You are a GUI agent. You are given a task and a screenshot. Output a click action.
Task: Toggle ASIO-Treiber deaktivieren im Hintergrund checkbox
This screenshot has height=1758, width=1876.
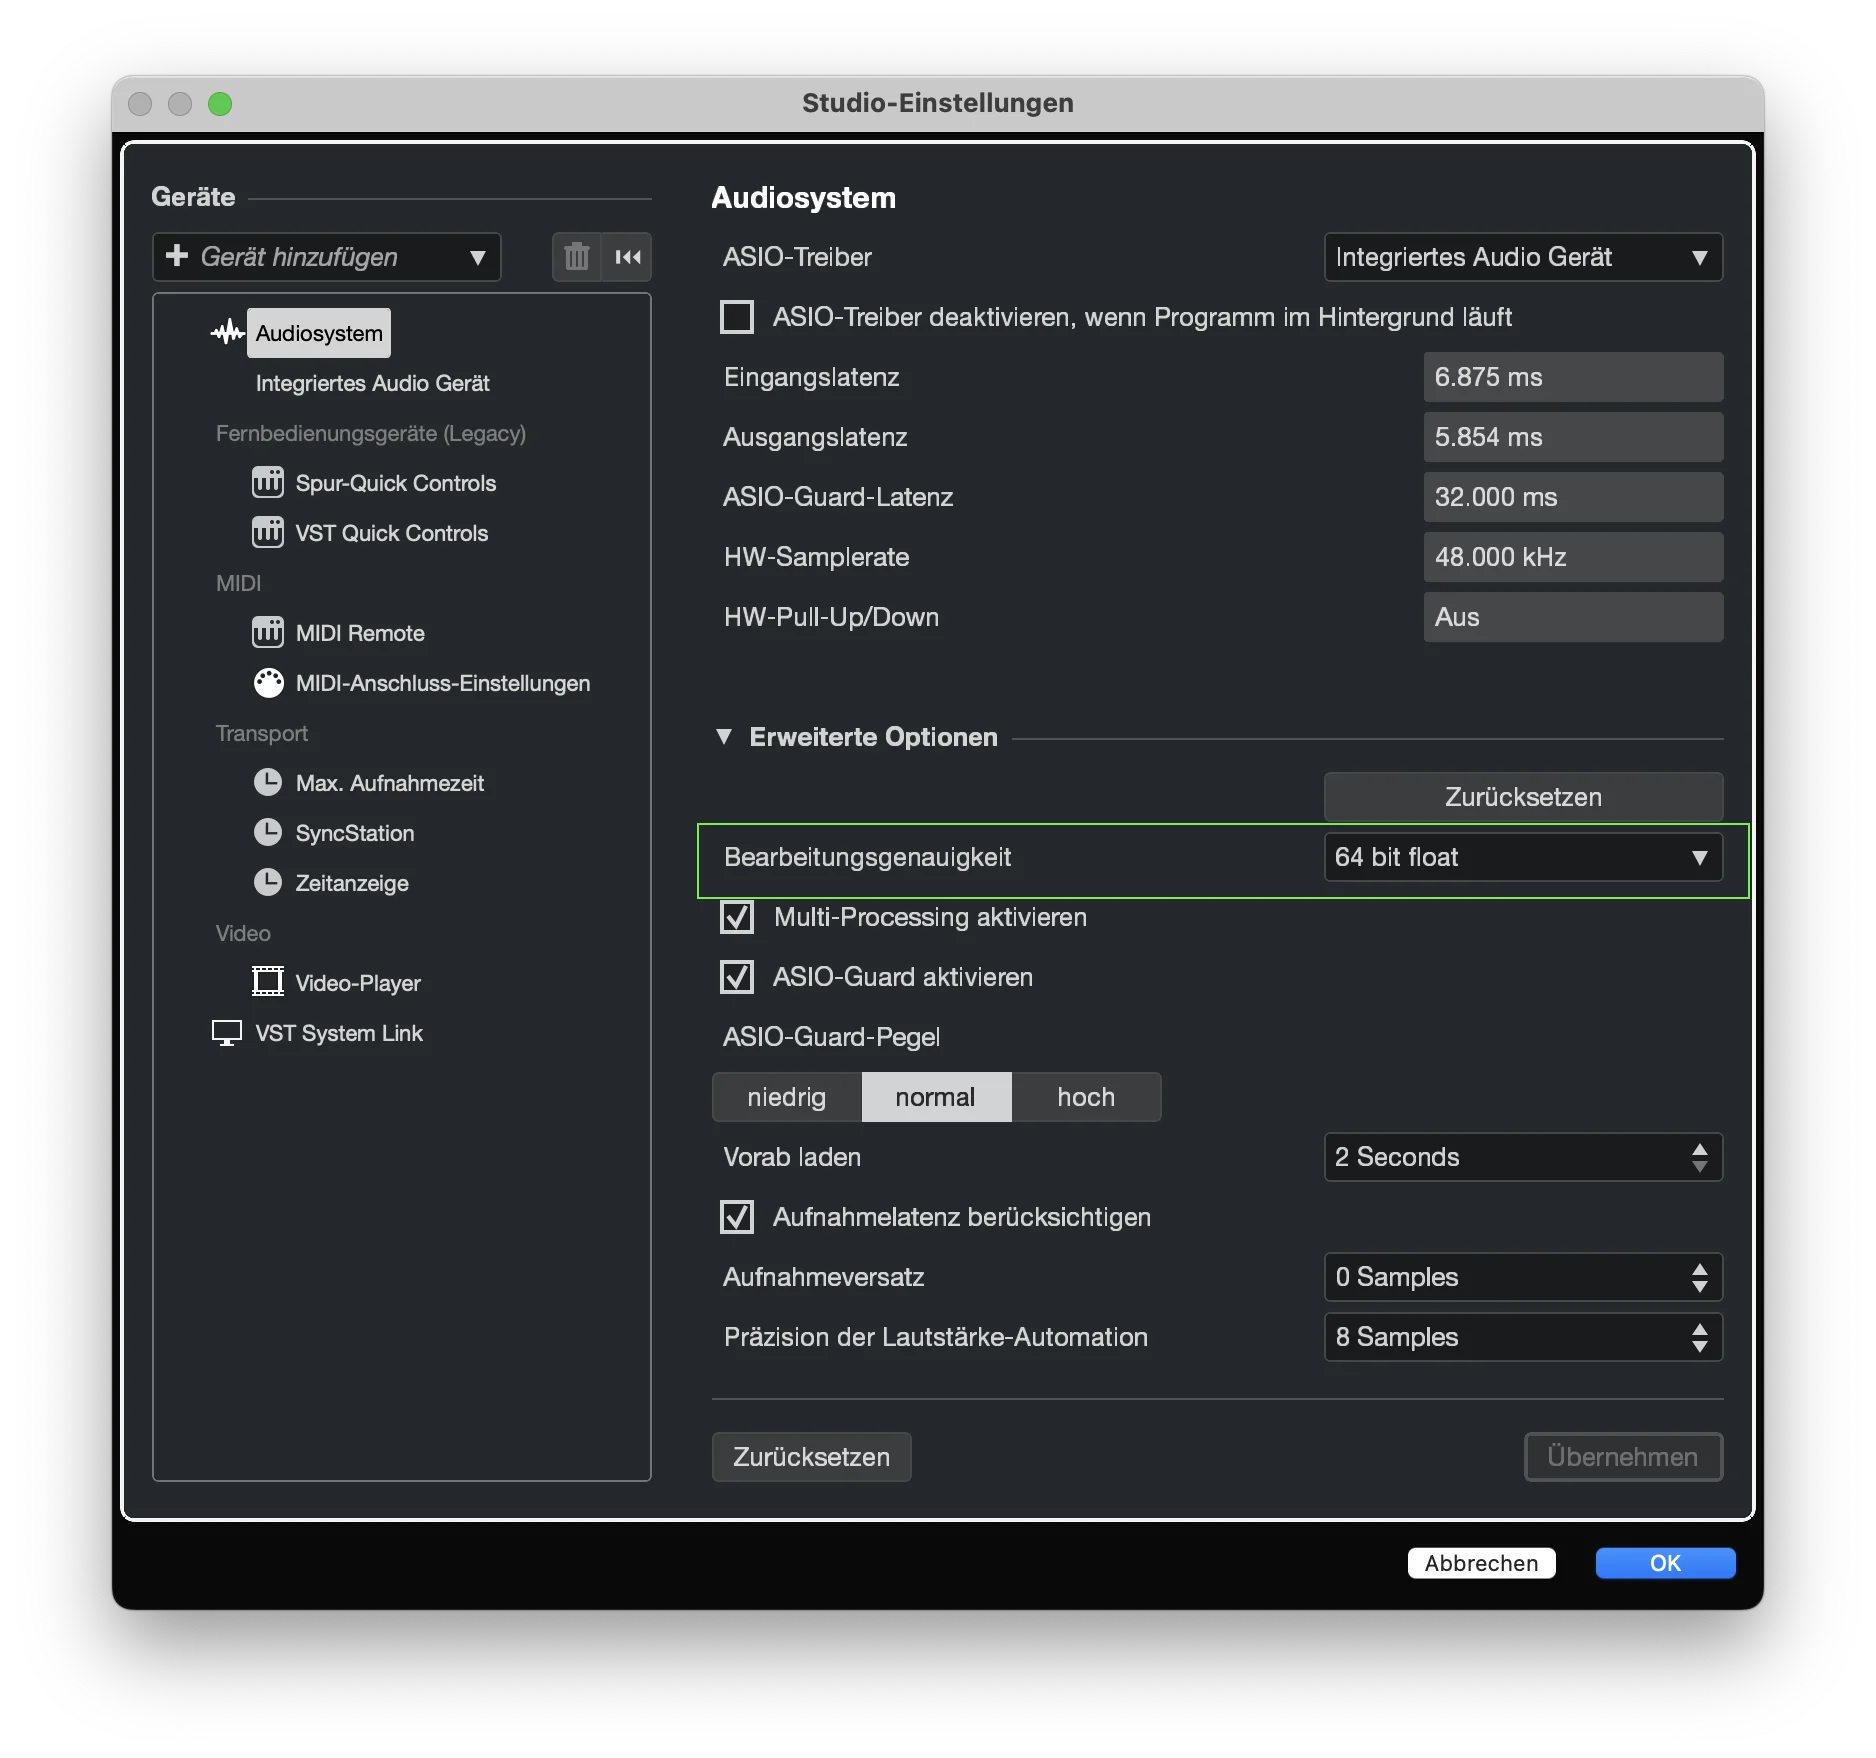tap(737, 317)
